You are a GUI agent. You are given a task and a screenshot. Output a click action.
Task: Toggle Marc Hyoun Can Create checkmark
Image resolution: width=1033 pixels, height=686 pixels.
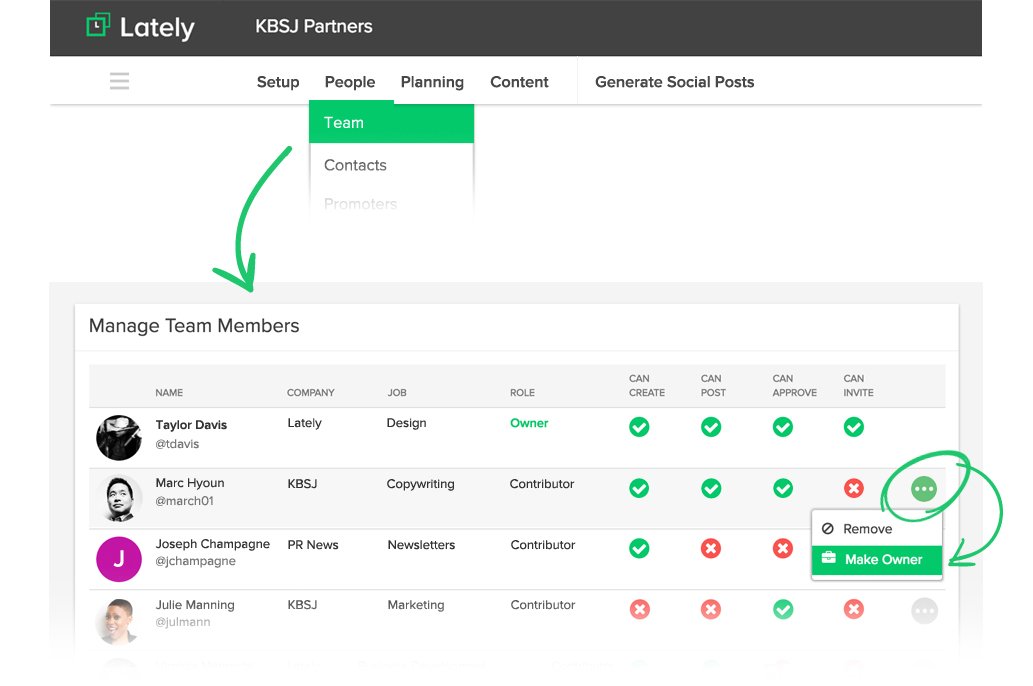[x=639, y=488]
